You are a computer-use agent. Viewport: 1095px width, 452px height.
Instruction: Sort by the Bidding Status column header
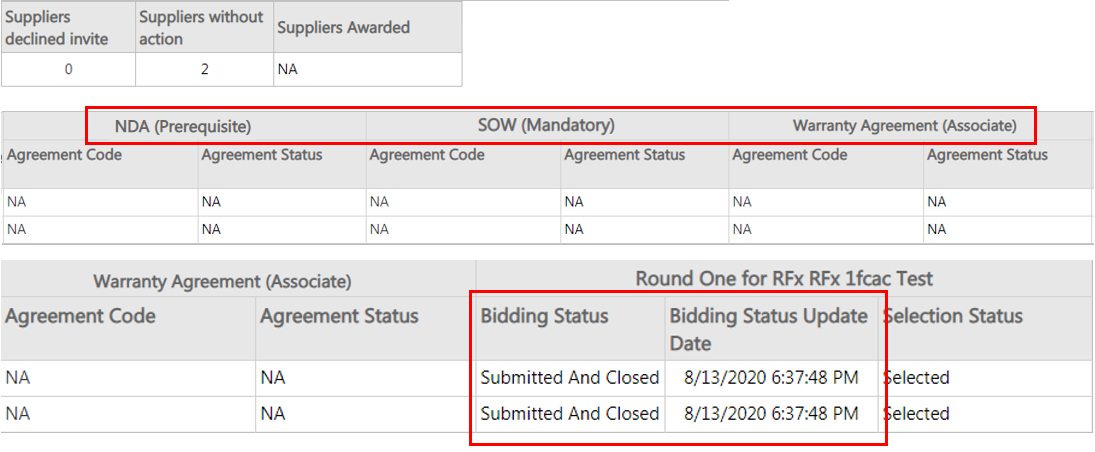(x=544, y=316)
